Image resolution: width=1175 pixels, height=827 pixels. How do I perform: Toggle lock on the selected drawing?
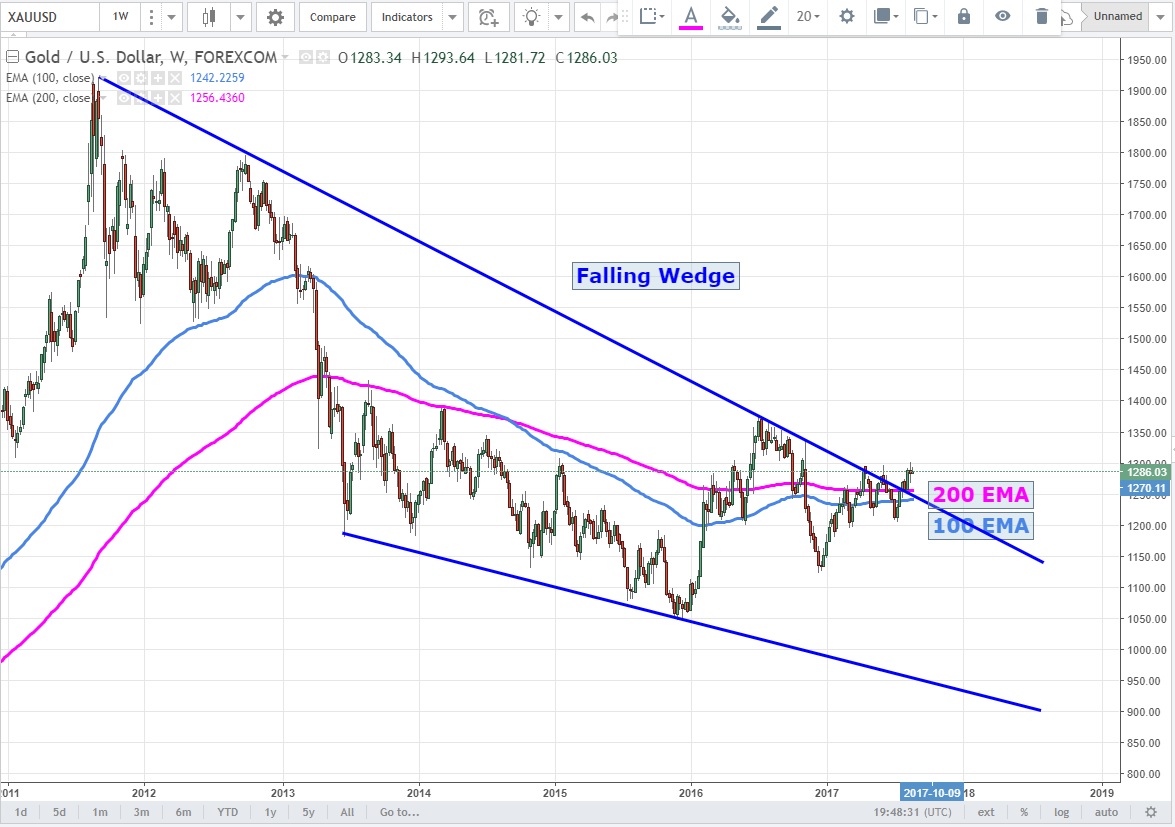963,16
